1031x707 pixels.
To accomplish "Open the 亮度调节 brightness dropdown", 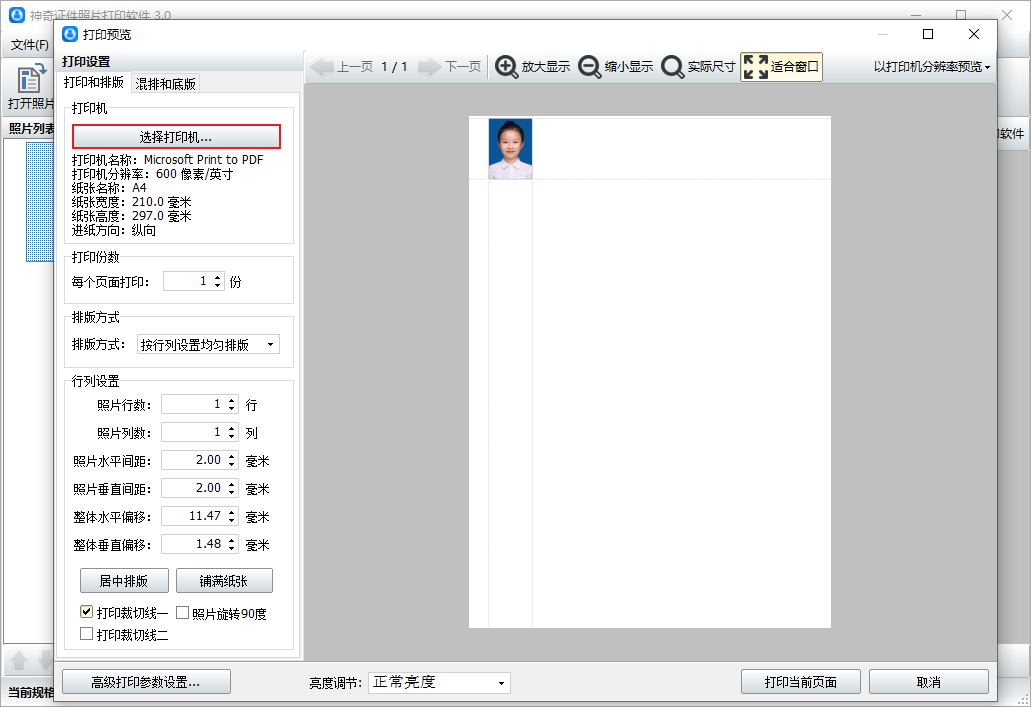I will [500, 683].
